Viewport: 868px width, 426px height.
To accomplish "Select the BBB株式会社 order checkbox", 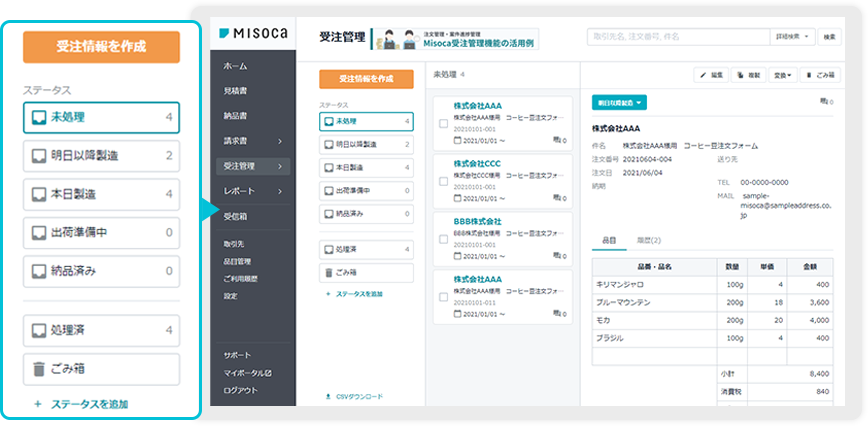I will point(443,239).
